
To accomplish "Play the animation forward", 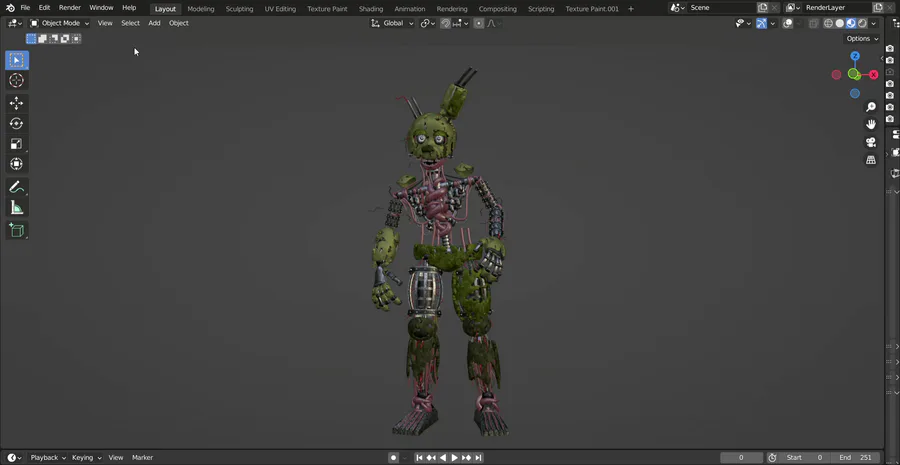I will coord(455,458).
